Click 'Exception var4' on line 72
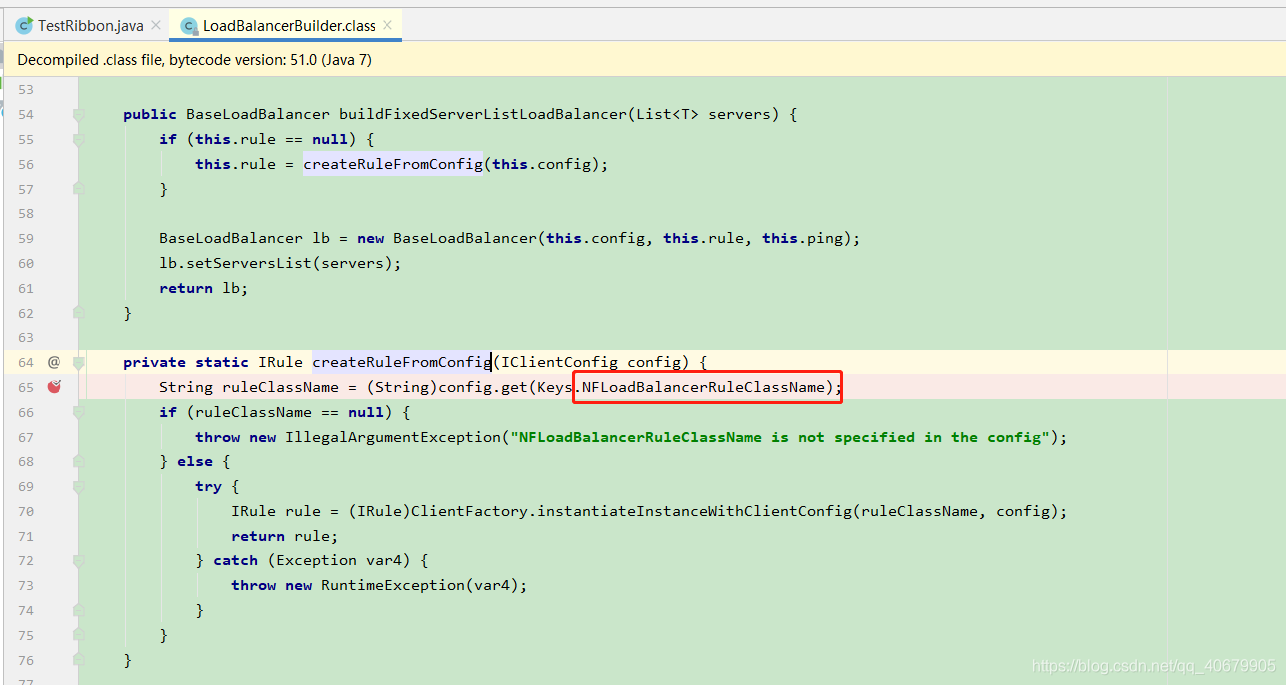This screenshot has height=685, width=1286. click(343, 560)
